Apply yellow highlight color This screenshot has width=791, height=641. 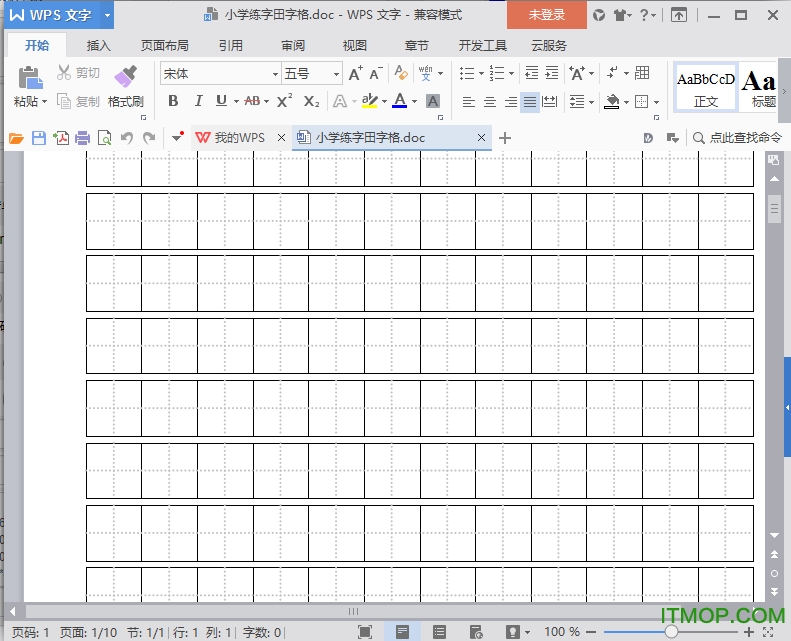(370, 101)
